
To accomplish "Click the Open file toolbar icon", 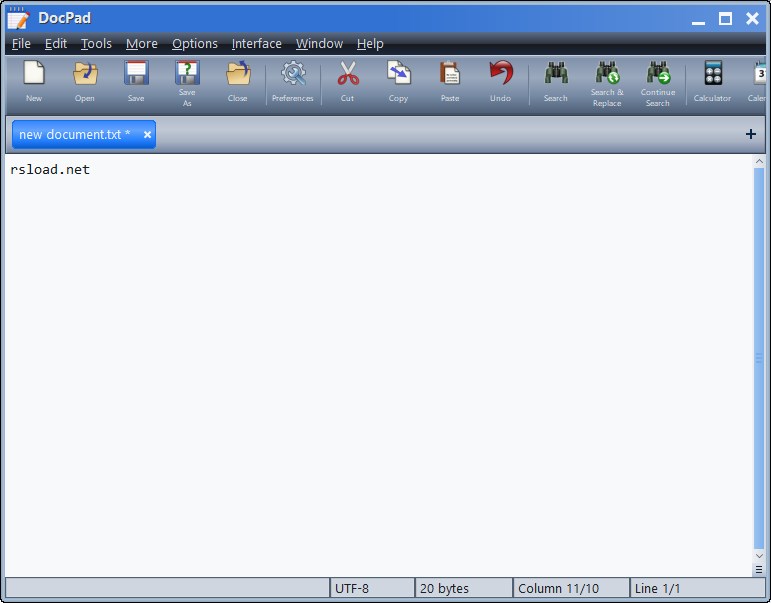I will pyautogui.click(x=85, y=81).
